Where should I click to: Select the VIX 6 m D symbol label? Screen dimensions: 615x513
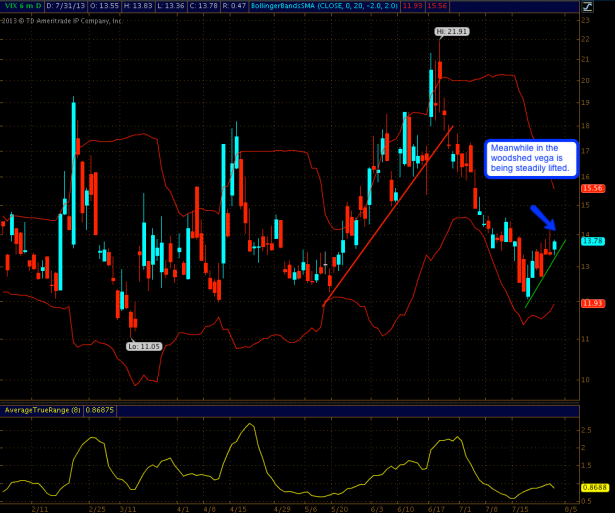[21, 6]
